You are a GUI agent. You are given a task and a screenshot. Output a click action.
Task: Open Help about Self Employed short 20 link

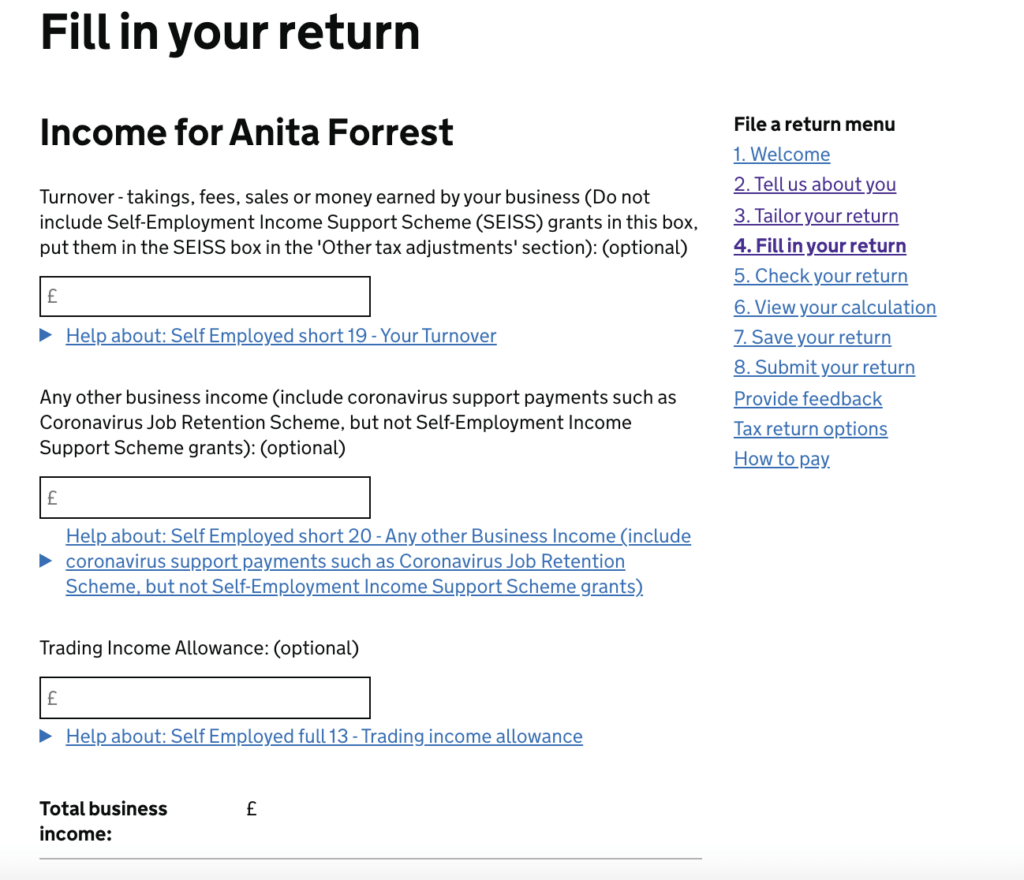[378, 561]
